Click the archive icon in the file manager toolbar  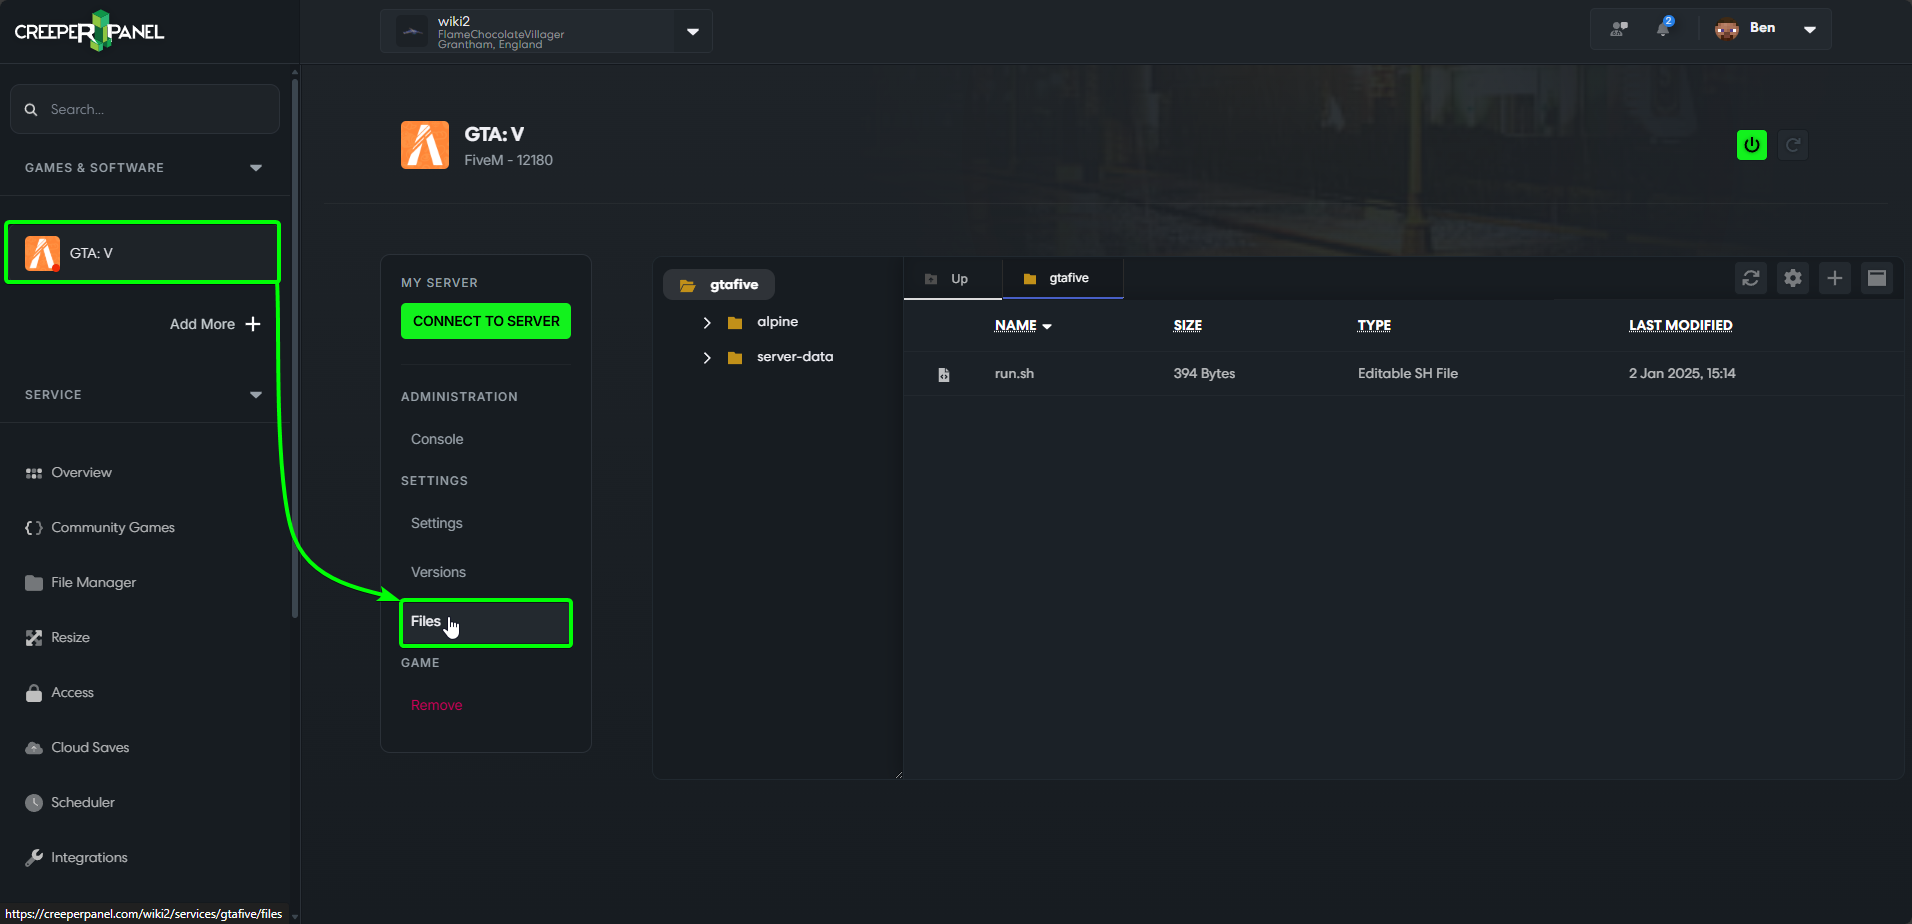[x=1877, y=278]
